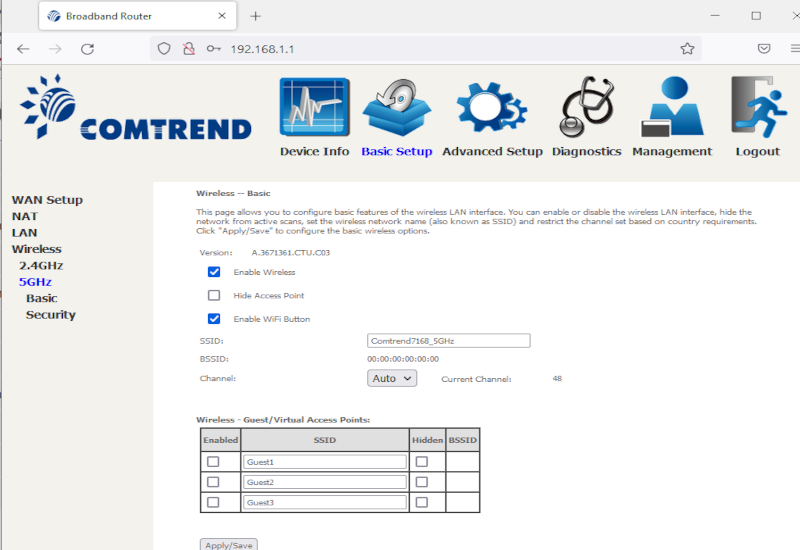
Task: Click the BSSID value 00:00:00:00:00:00
Action: click(403, 359)
